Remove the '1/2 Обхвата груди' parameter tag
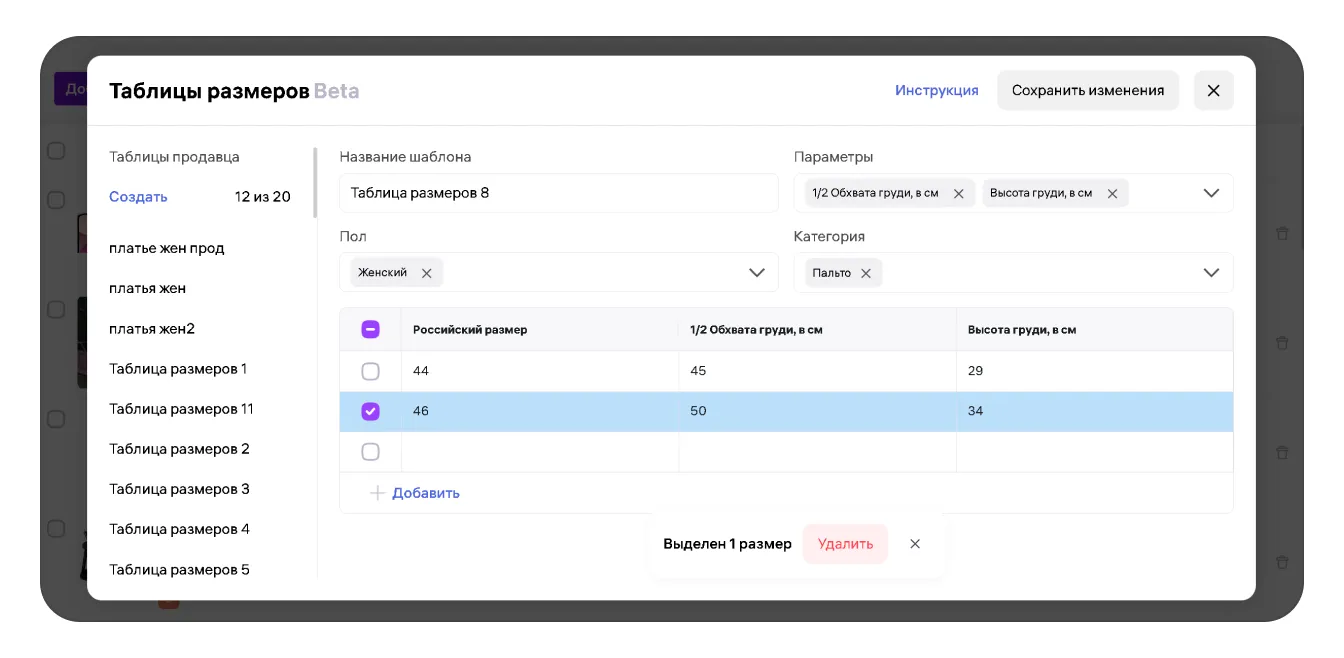Screen dimensions: 1344x658 [x=958, y=194]
